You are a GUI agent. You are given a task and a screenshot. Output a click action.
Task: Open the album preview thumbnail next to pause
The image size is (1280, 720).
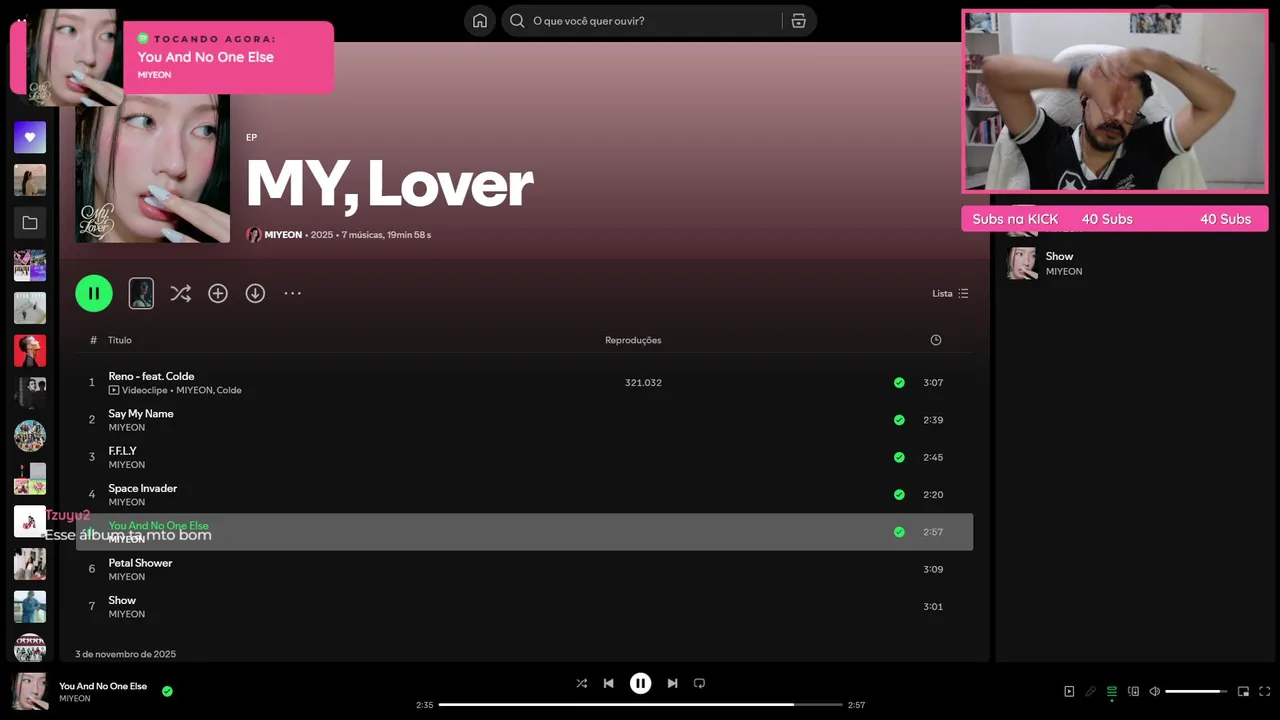coord(141,293)
